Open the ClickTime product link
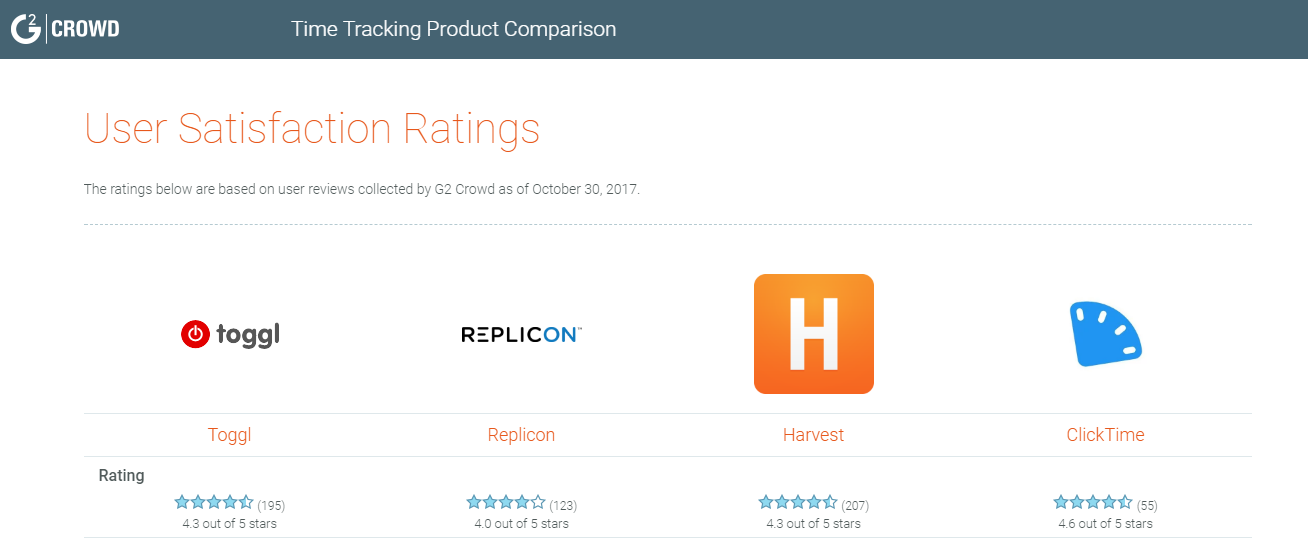This screenshot has width=1308, height=544. pyautogui.click(x=1106, y=435)
